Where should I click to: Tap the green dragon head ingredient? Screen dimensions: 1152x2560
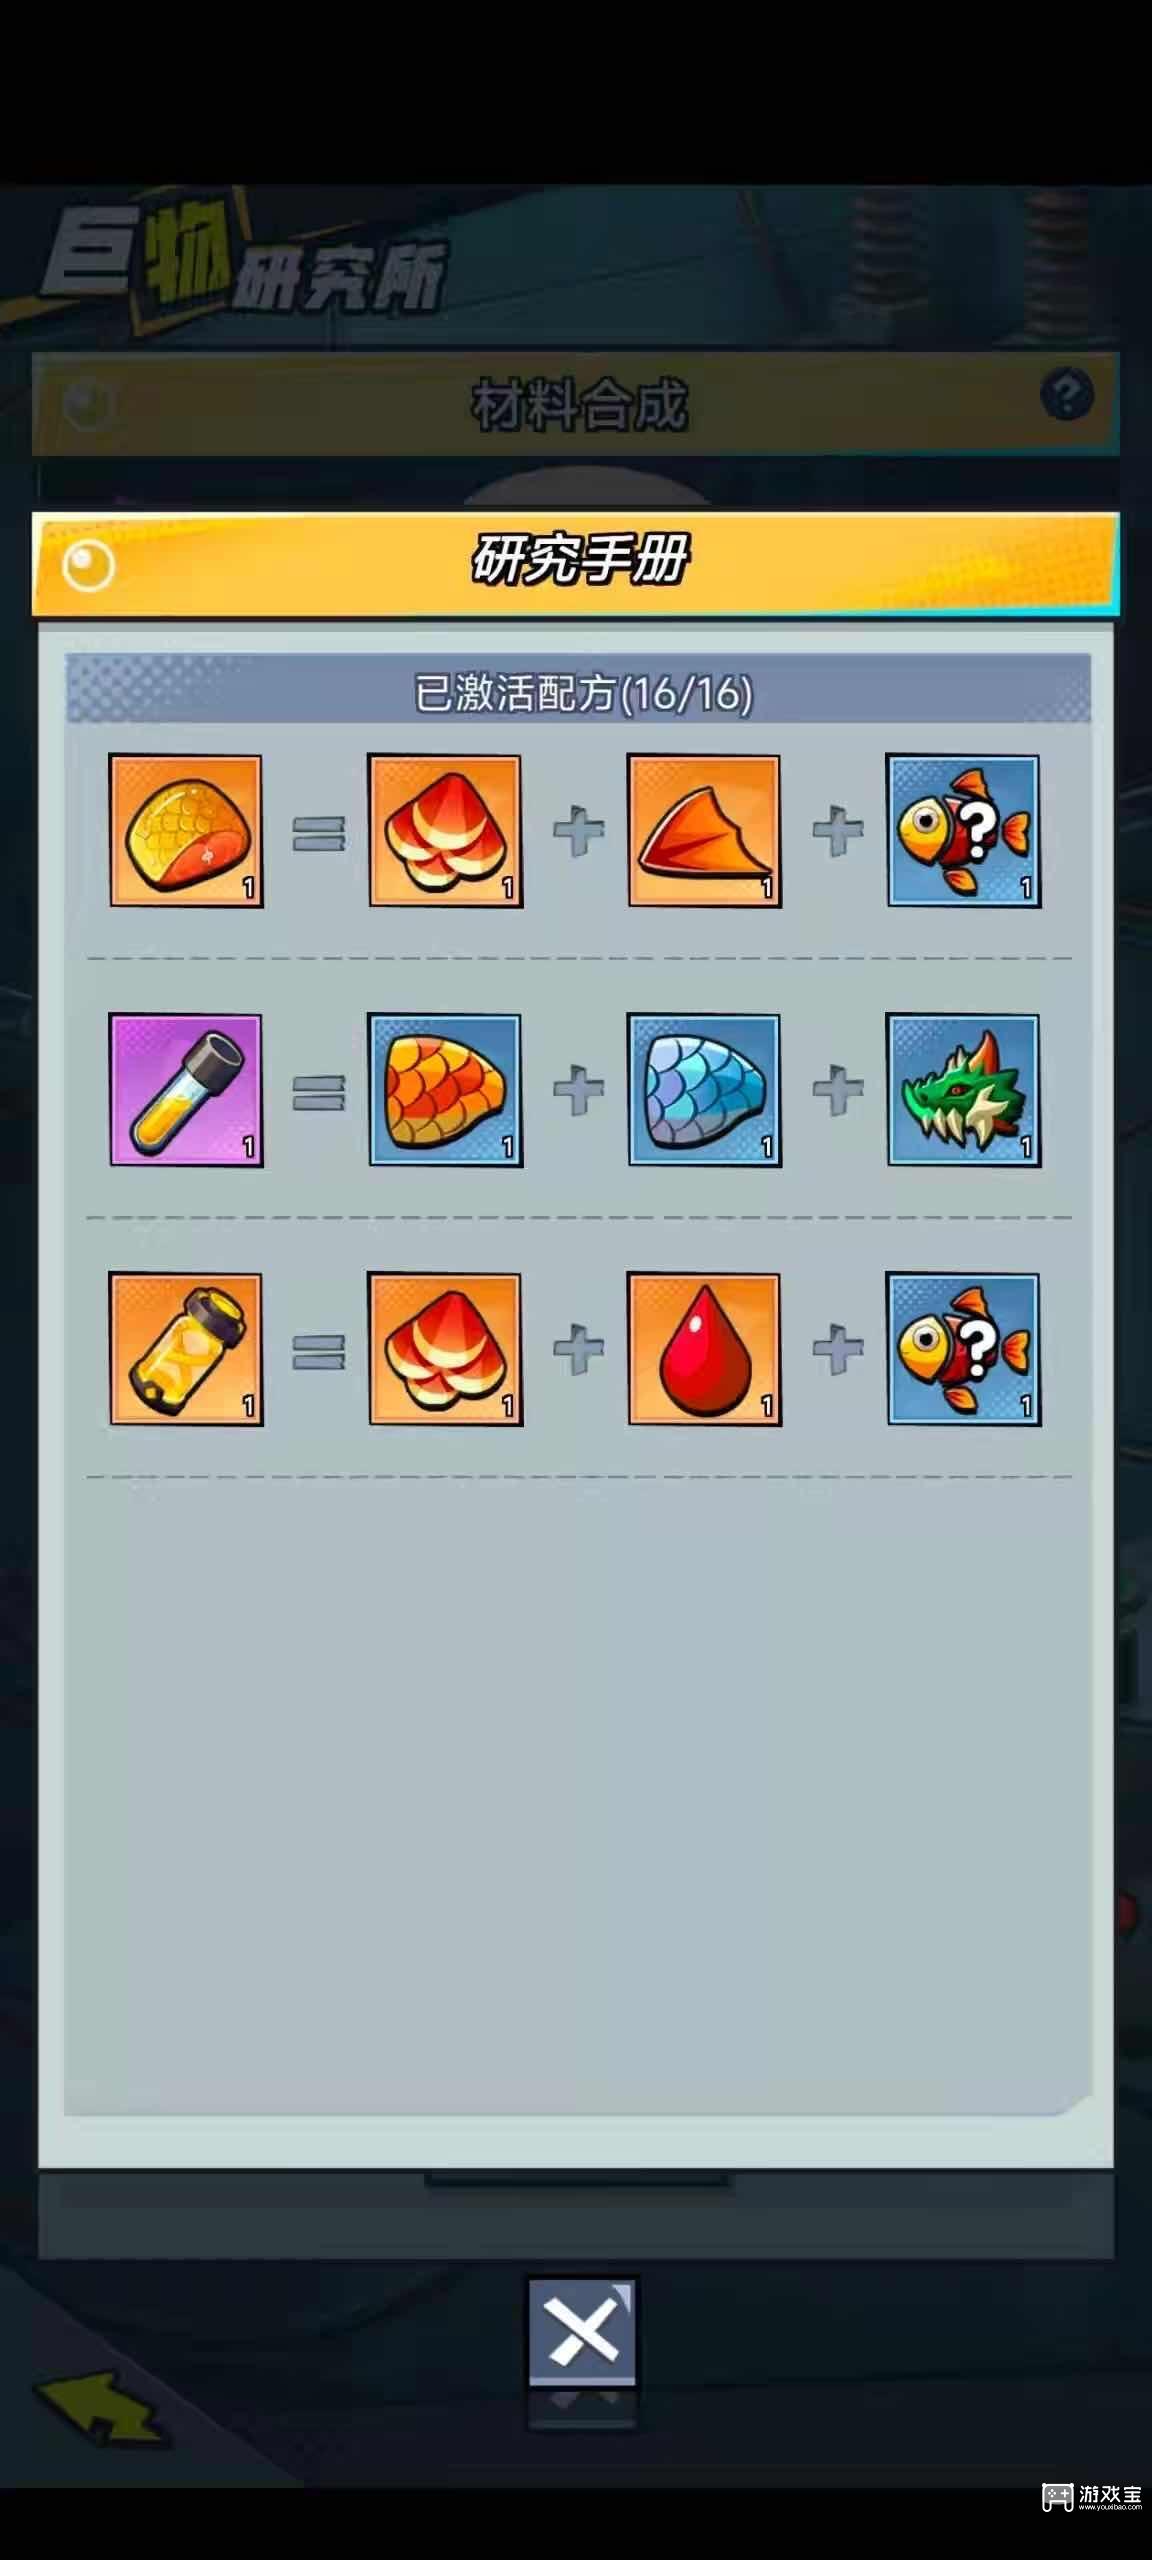[963, 1090]
